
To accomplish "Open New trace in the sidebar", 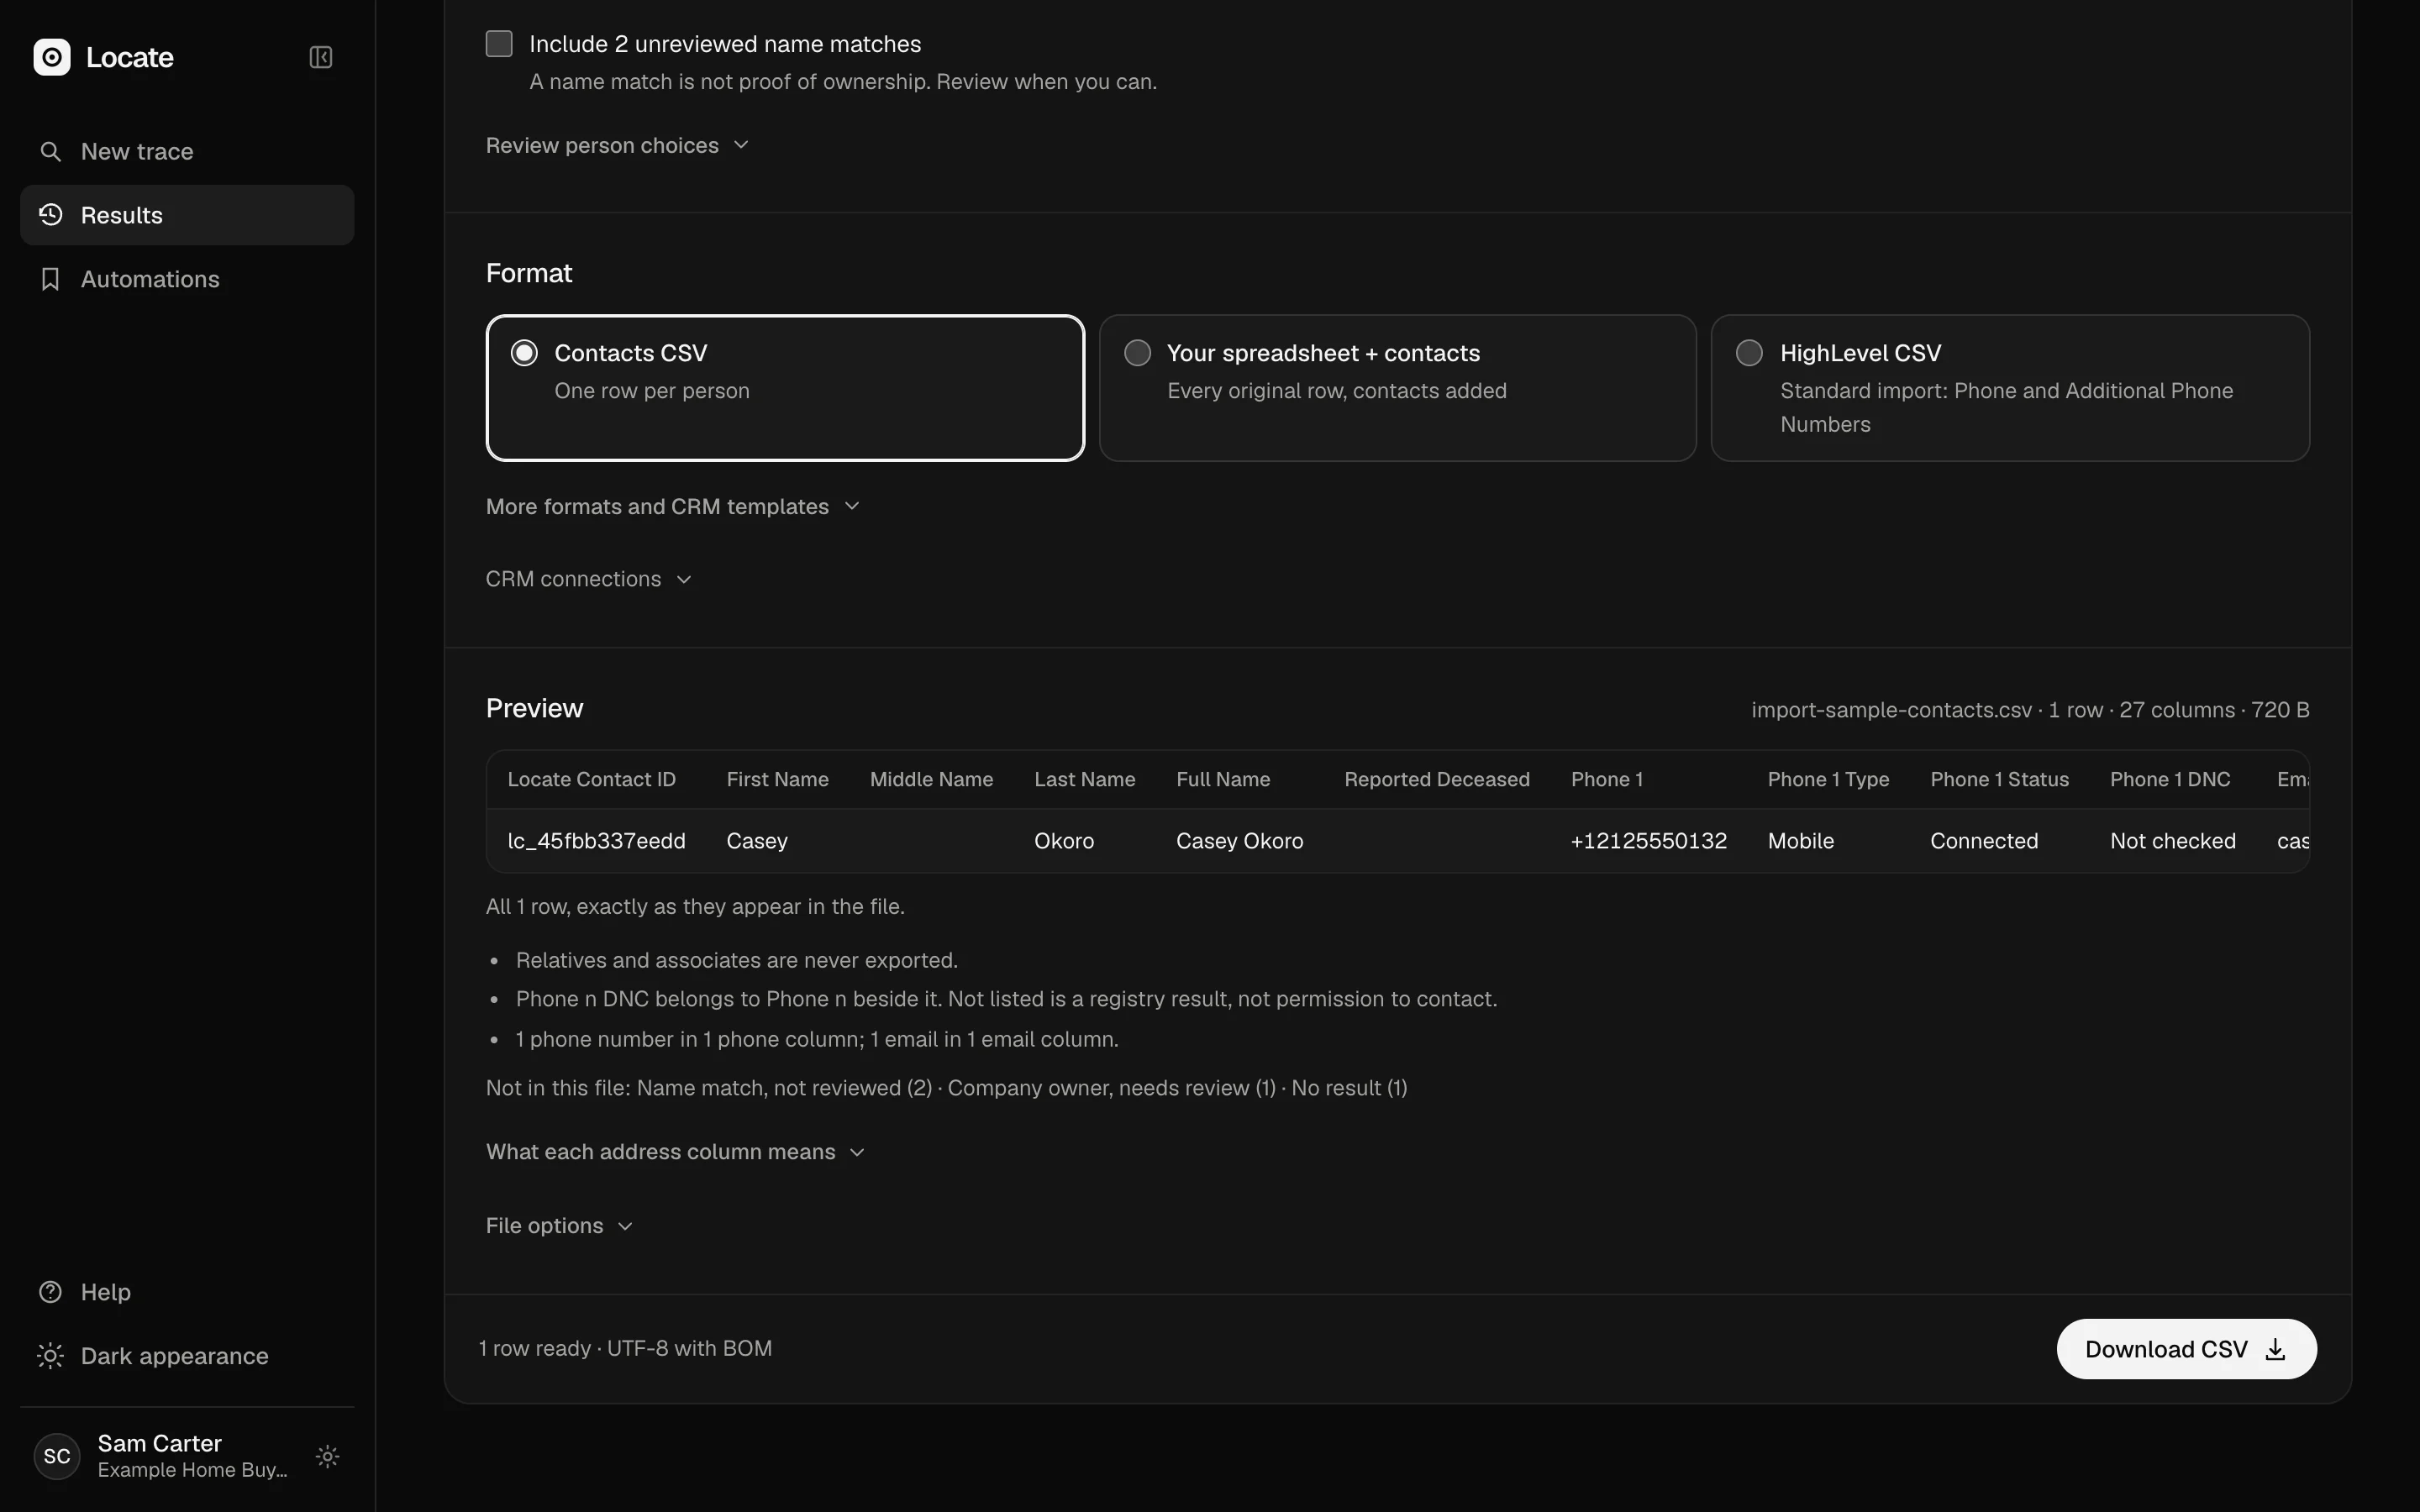I will click(x=187, y=151).
